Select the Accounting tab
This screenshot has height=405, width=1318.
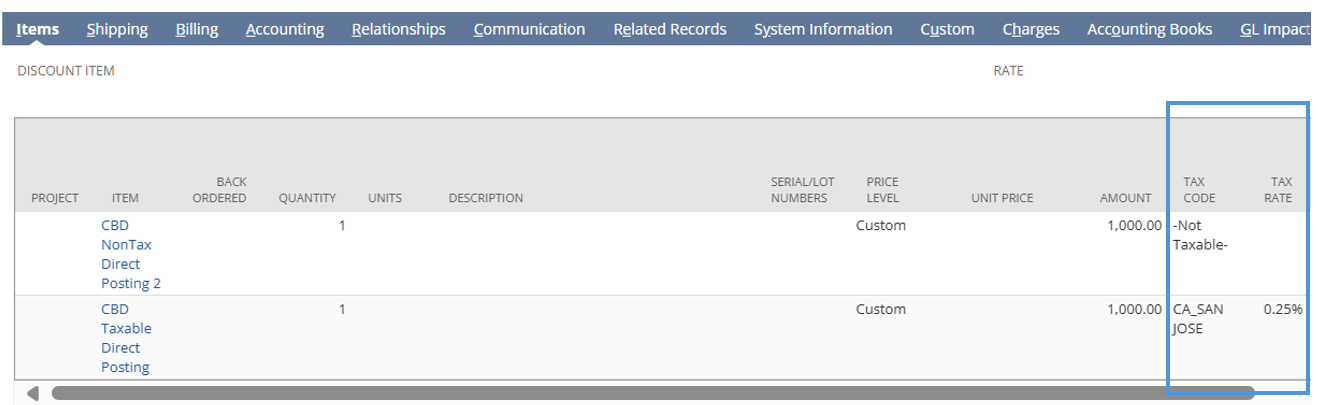click(285, 29)
